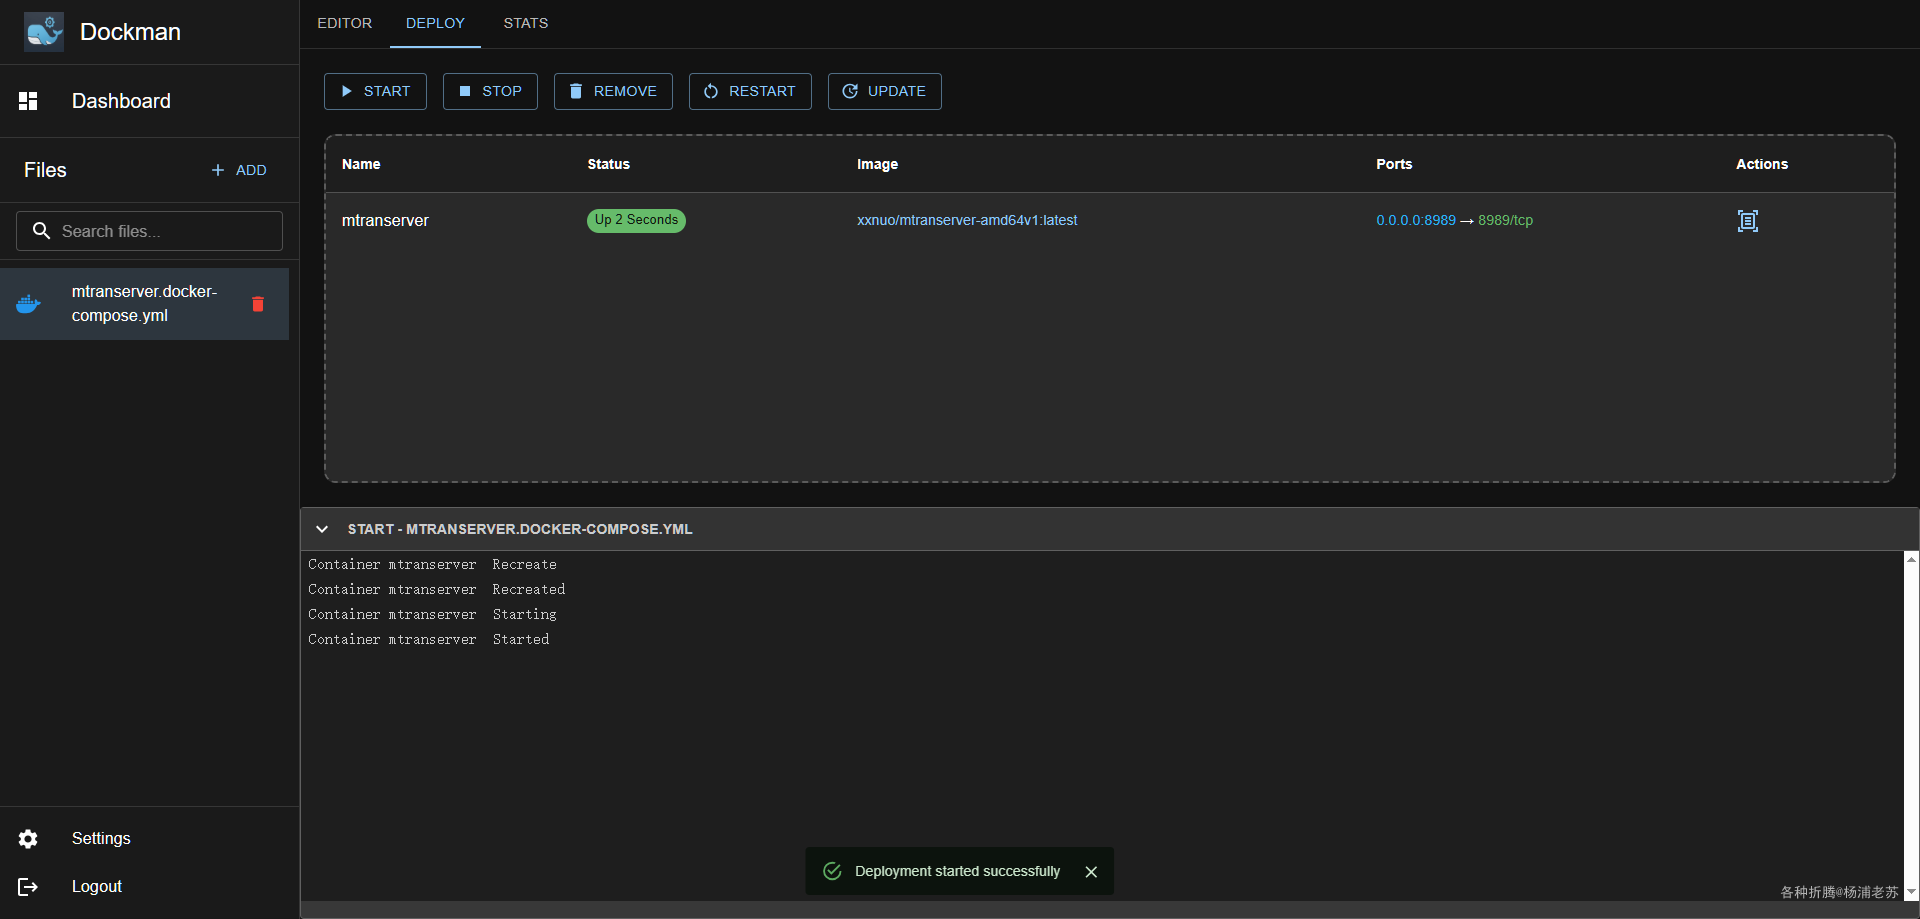The image size is (1920, 919).
Task: Click the Status column header
Action: 609,164
